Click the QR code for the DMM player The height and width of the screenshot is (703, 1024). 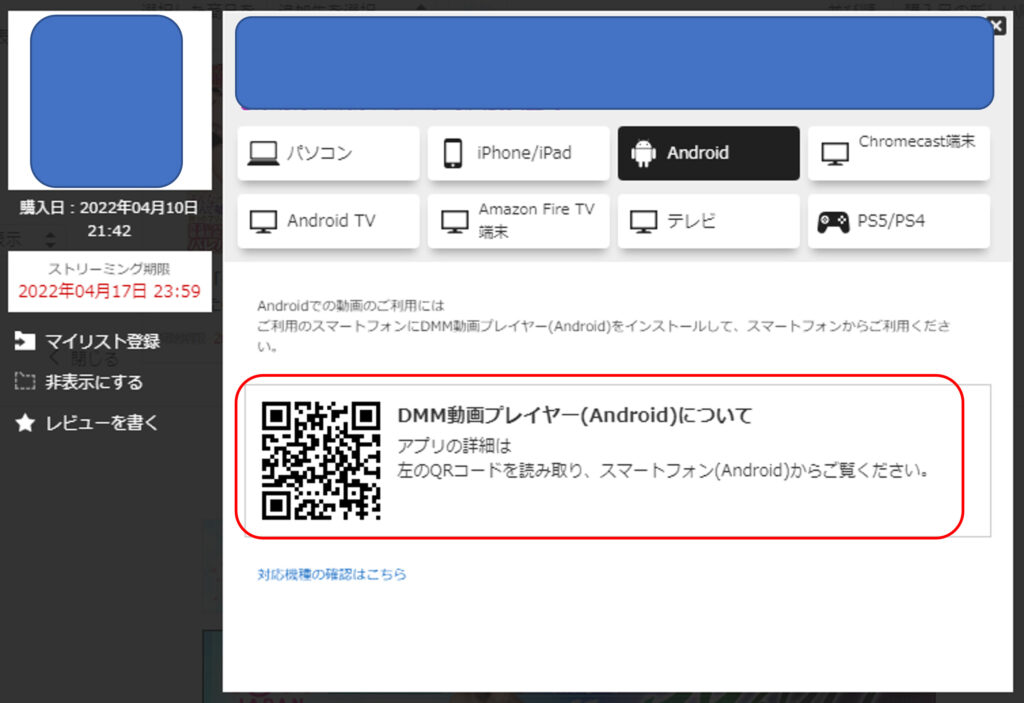321,461
